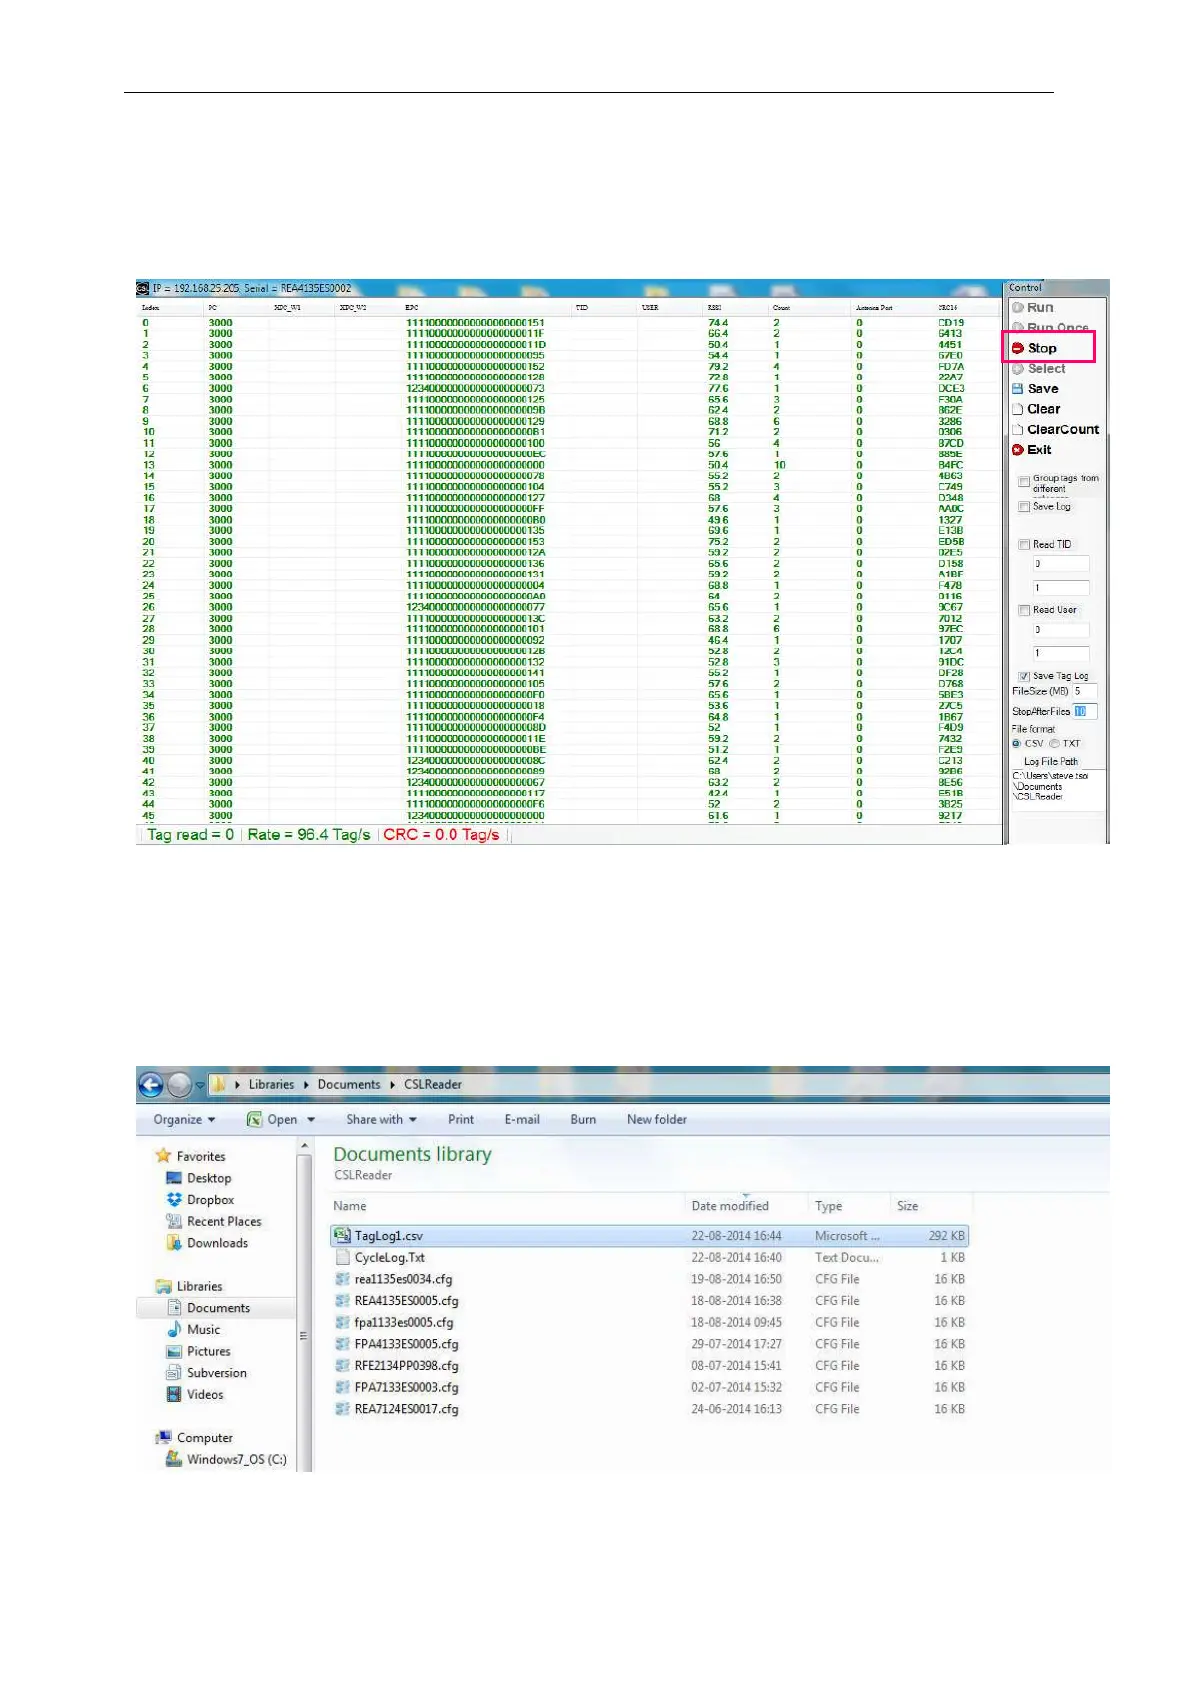This screenshot has height=1684, width=1191.
Task: Reset counters using ClearCount
Action: 1055,429
